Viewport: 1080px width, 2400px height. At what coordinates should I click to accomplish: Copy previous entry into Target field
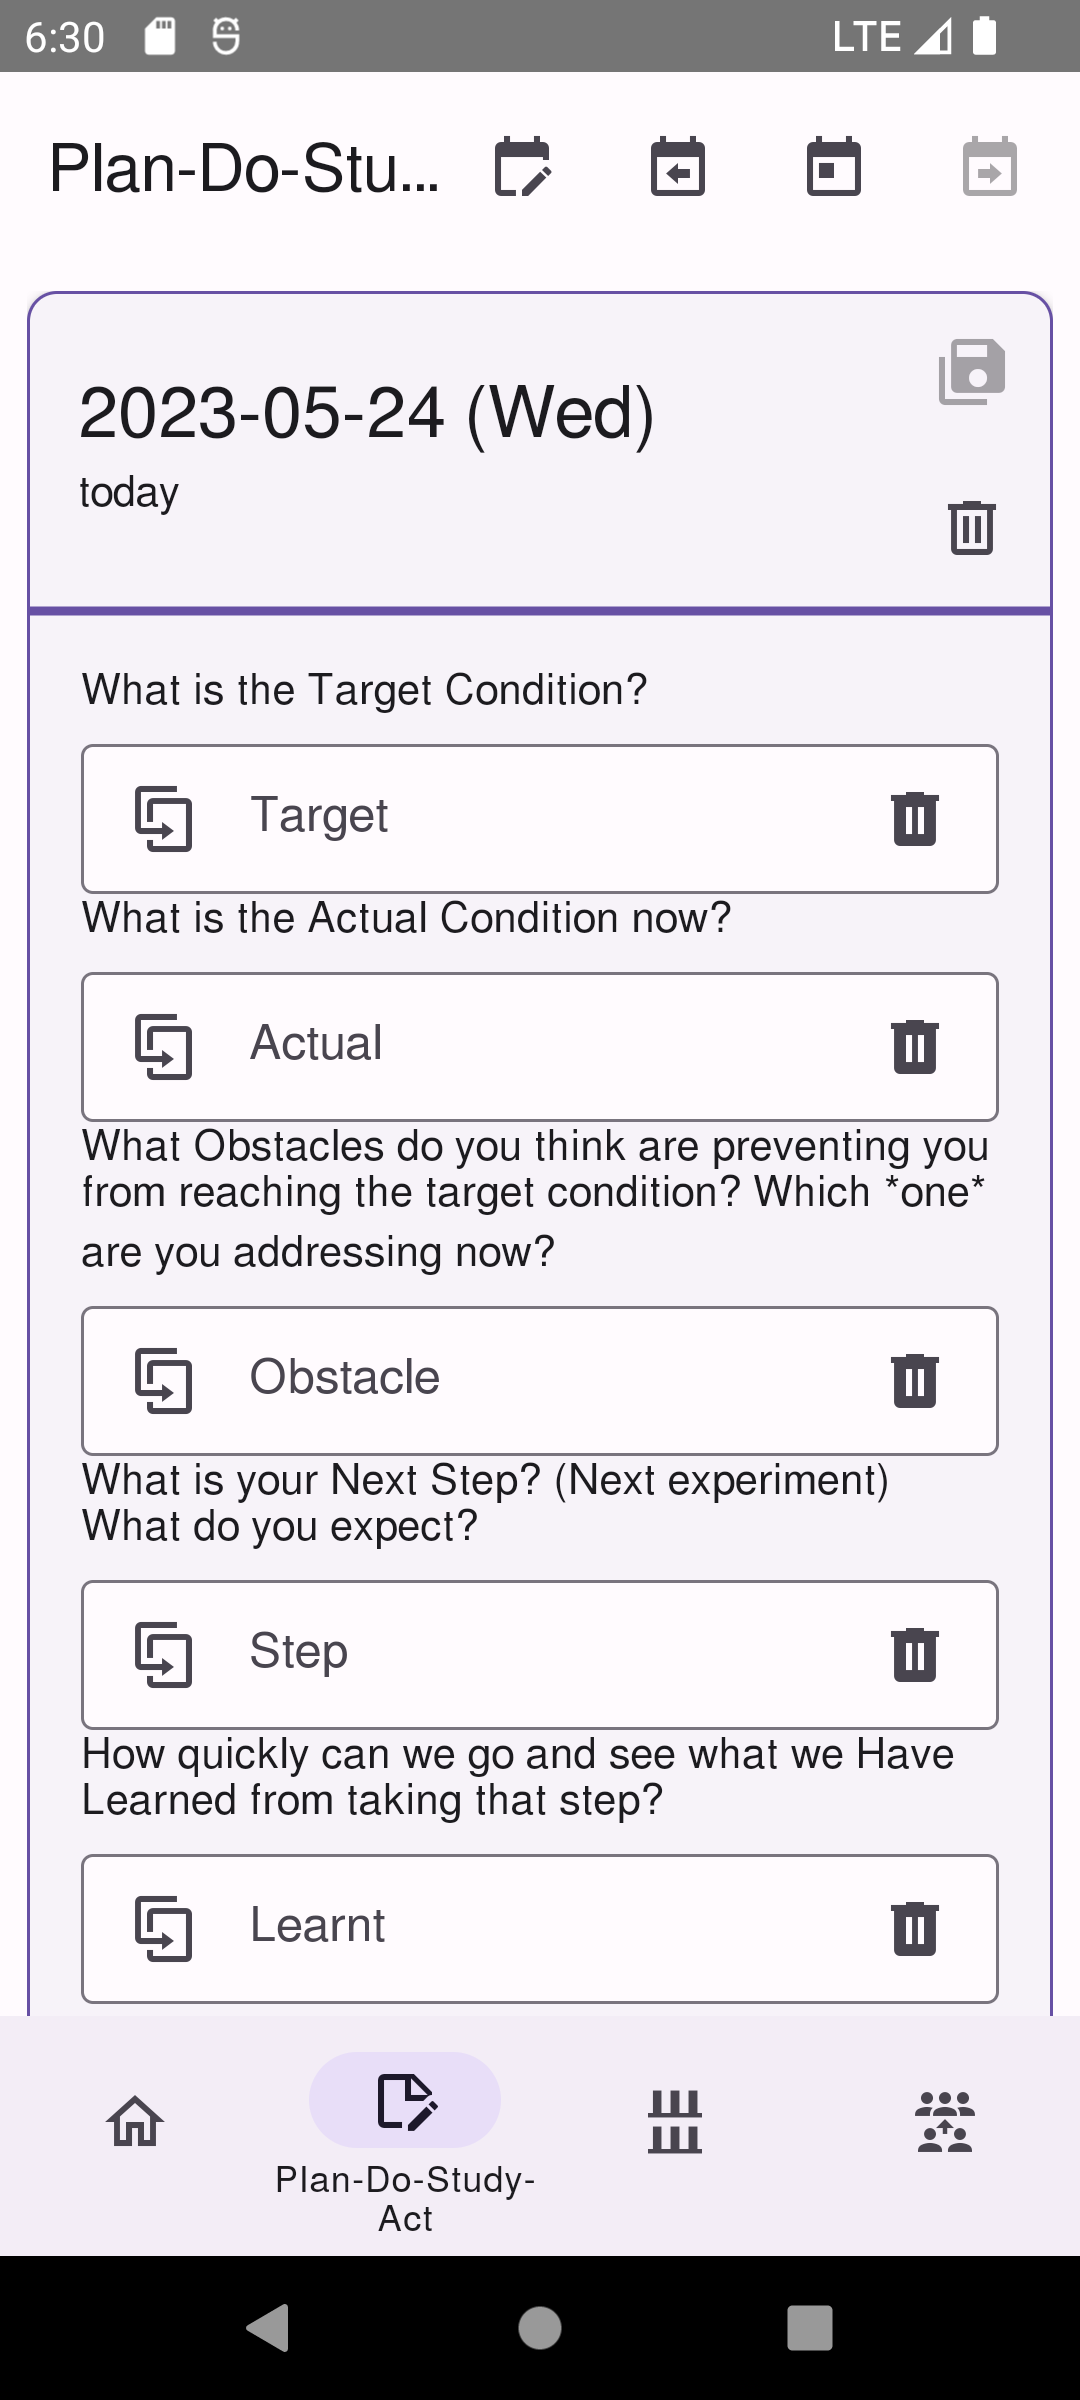(x=164, y=819)
